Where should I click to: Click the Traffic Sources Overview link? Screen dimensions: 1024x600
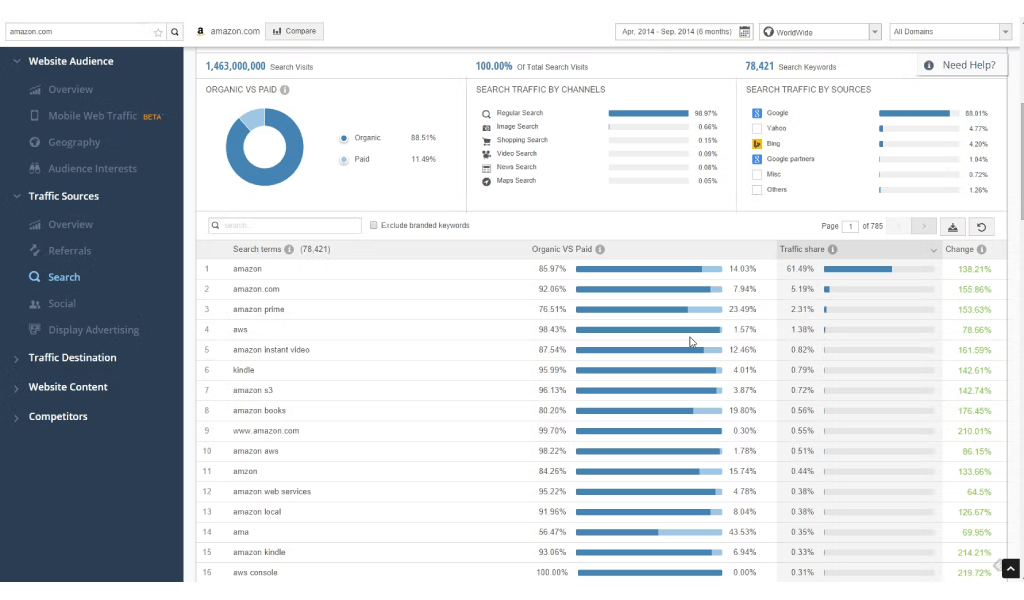point(71,225)
